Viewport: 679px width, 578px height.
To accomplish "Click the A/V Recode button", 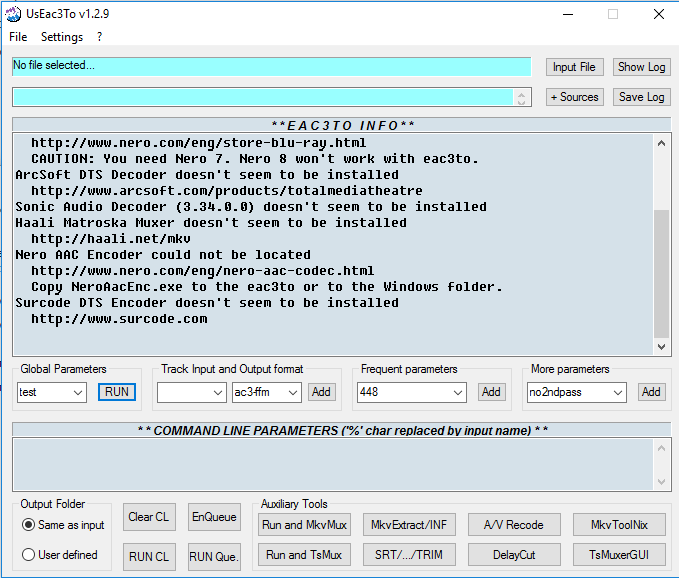I will click(x=514, y=525).
